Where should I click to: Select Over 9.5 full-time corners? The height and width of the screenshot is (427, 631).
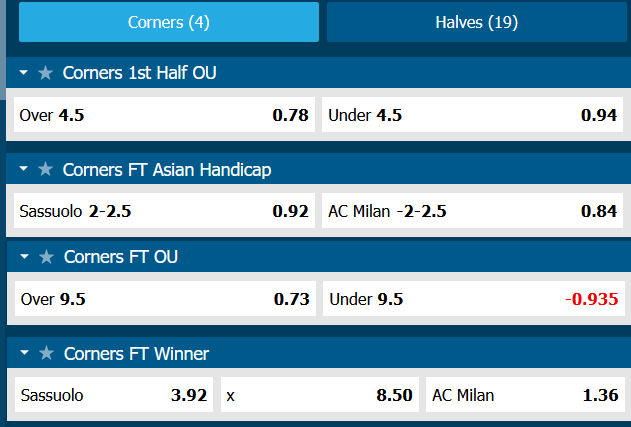coord(162,298)
